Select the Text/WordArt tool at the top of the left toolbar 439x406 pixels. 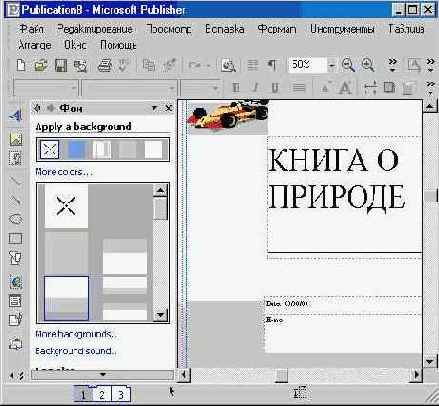coord(15,116)
